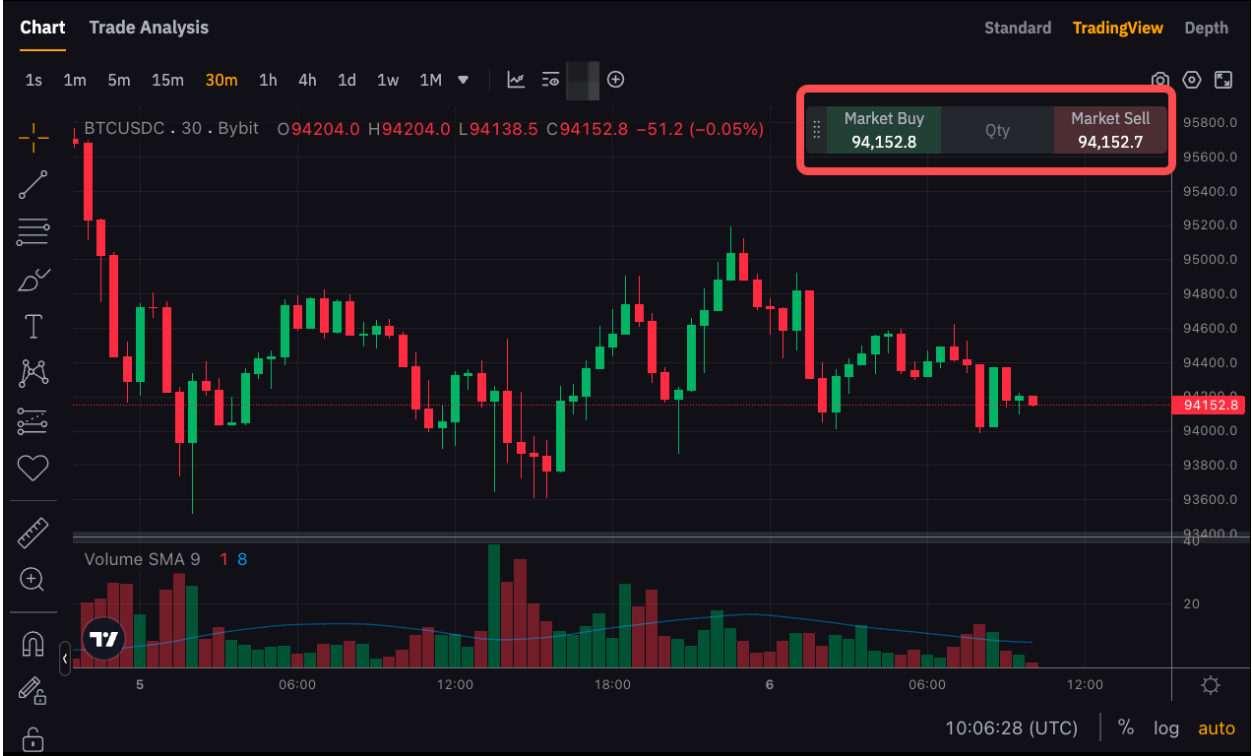Click the Market Buy button

coord(884,130)
